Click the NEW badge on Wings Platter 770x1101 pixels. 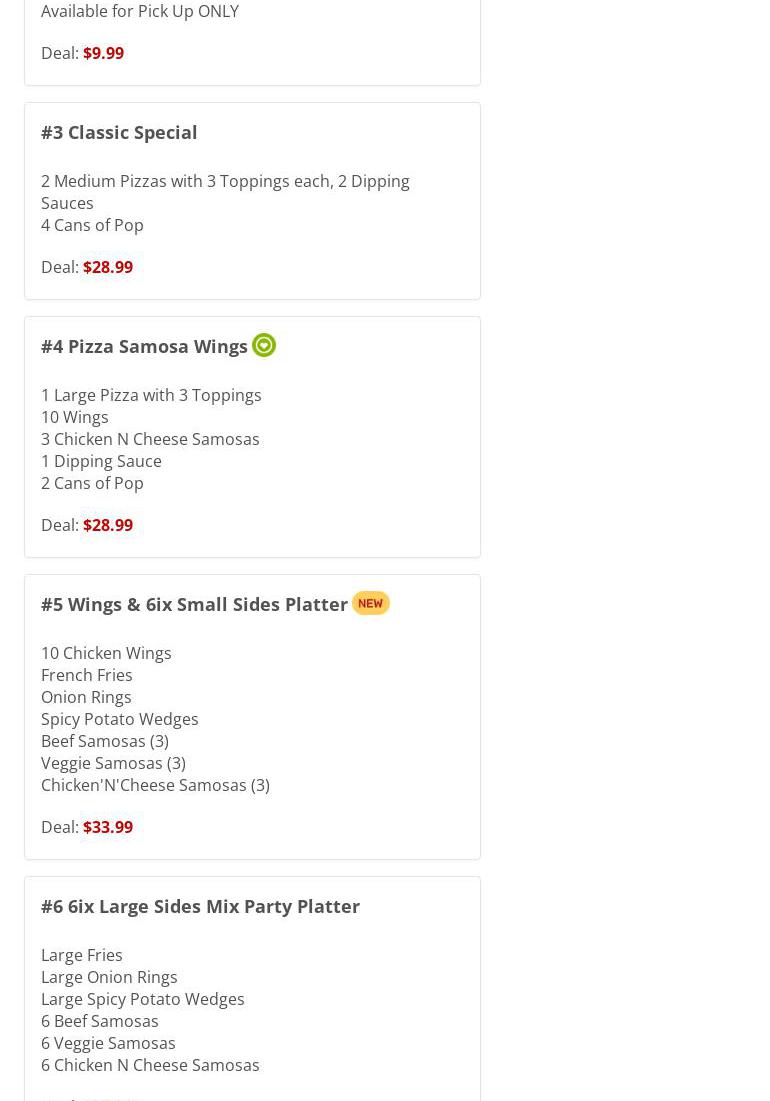371,603
